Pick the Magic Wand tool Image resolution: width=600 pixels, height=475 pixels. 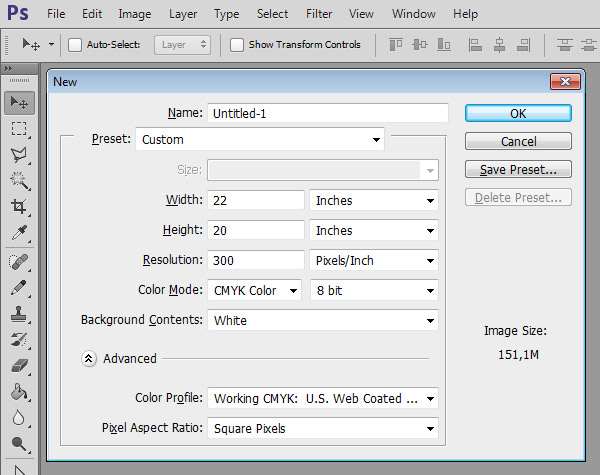[x=19, y=180]
